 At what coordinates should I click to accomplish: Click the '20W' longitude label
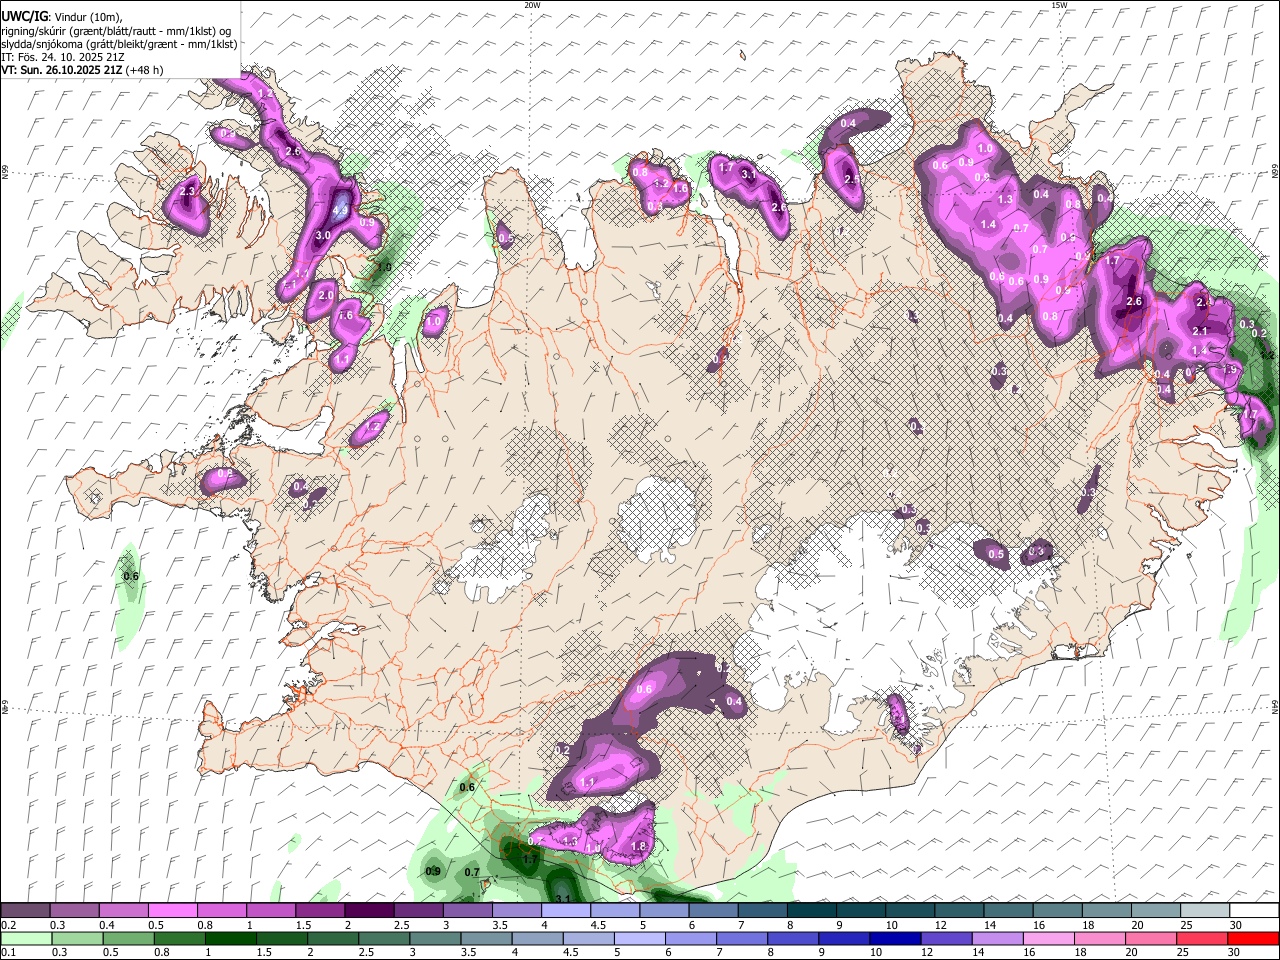click(532, 5)
